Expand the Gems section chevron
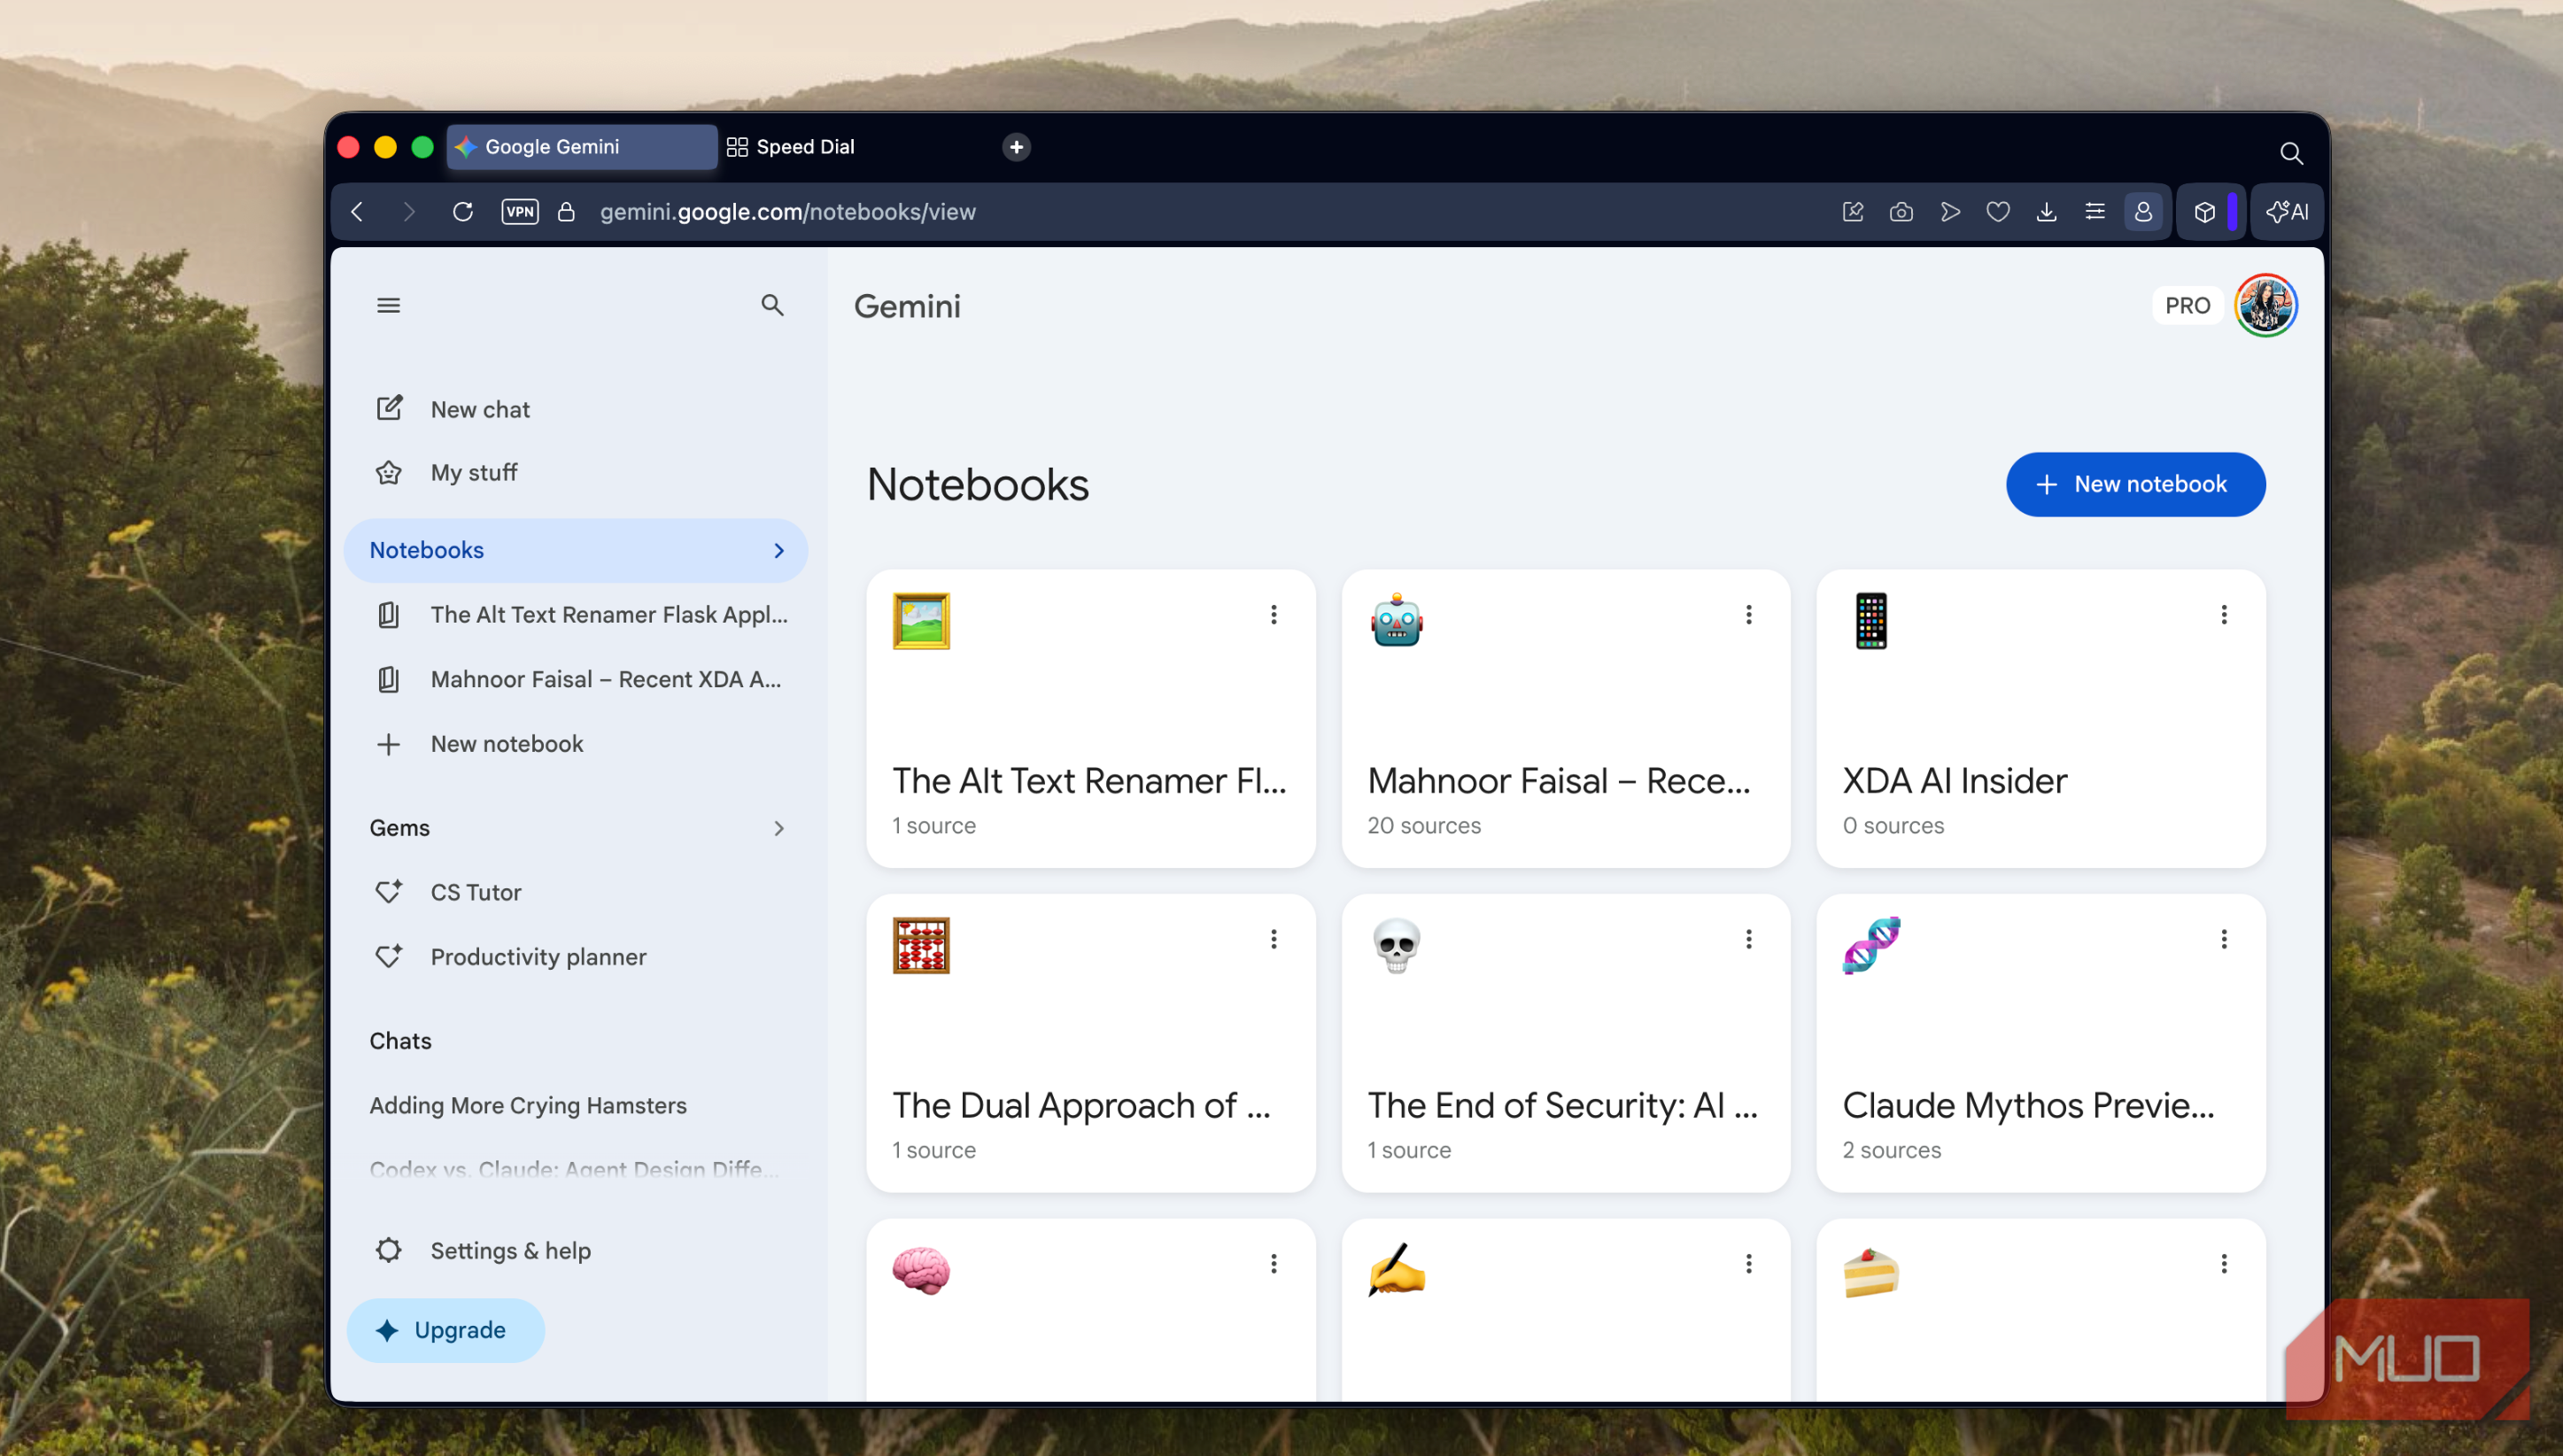Image resolution: width=2563 pixels, height=1456 pixels. click(x=779, y=828)
